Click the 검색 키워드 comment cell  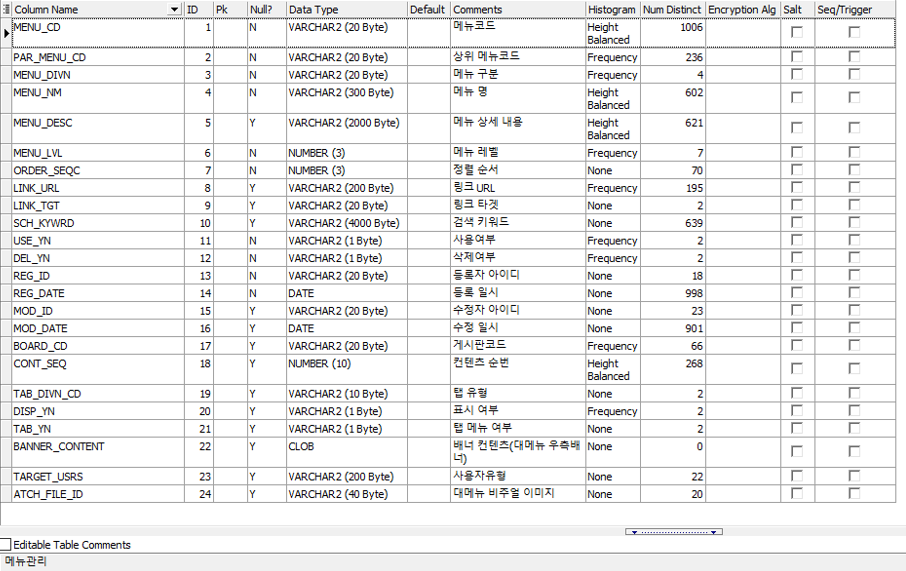(x=518, y=223)
